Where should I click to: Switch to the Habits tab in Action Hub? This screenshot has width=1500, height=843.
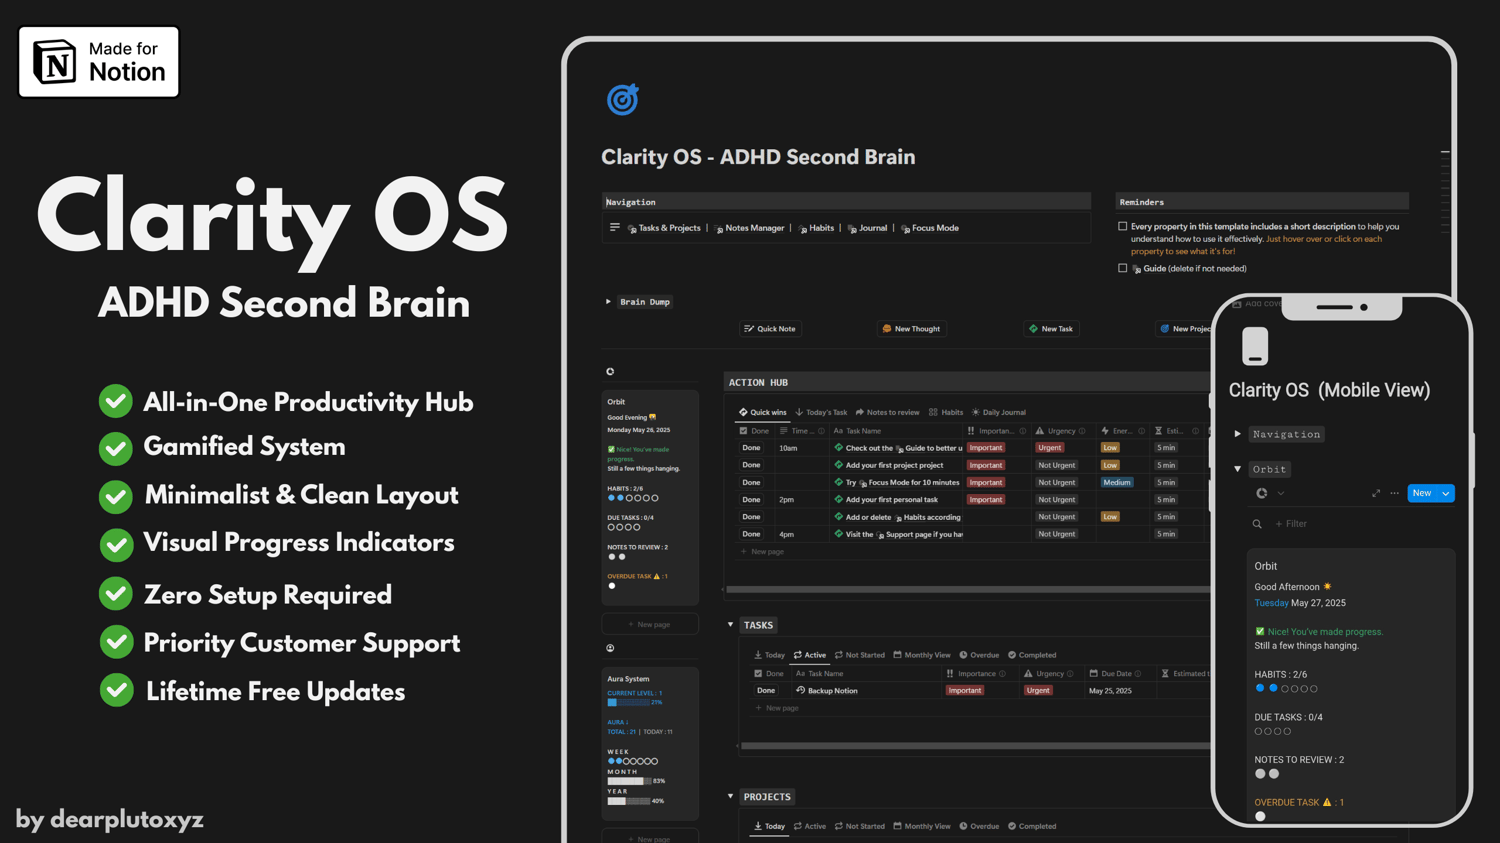(x=946, y=412)
